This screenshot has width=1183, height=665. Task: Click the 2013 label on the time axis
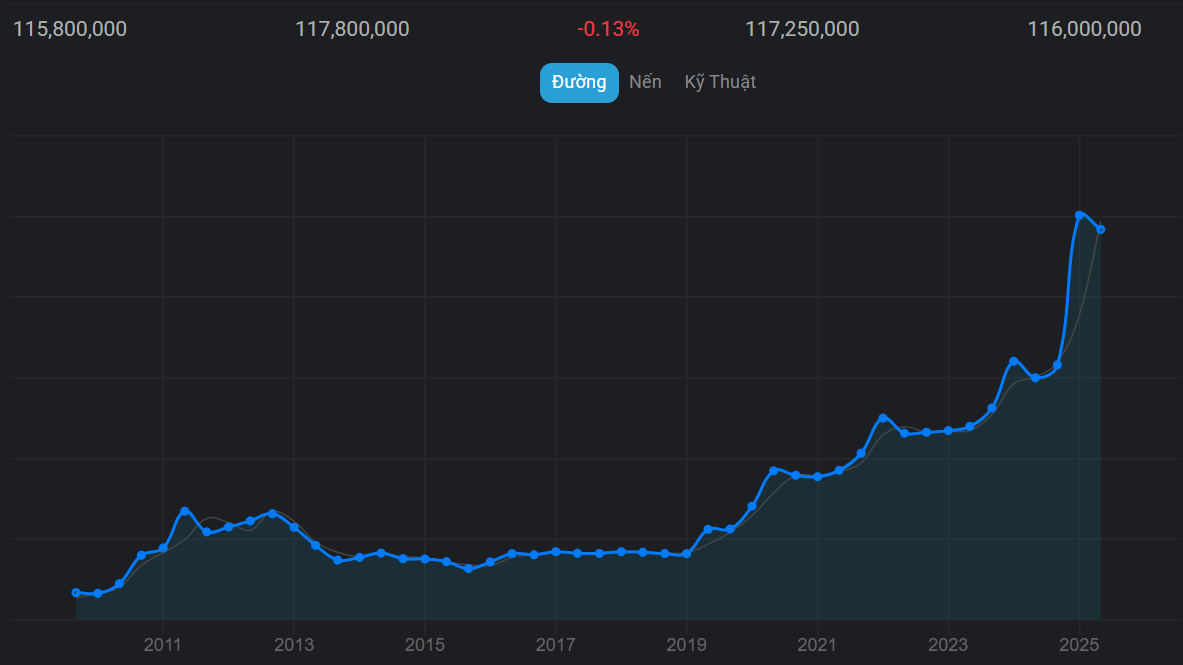point(293,645)
